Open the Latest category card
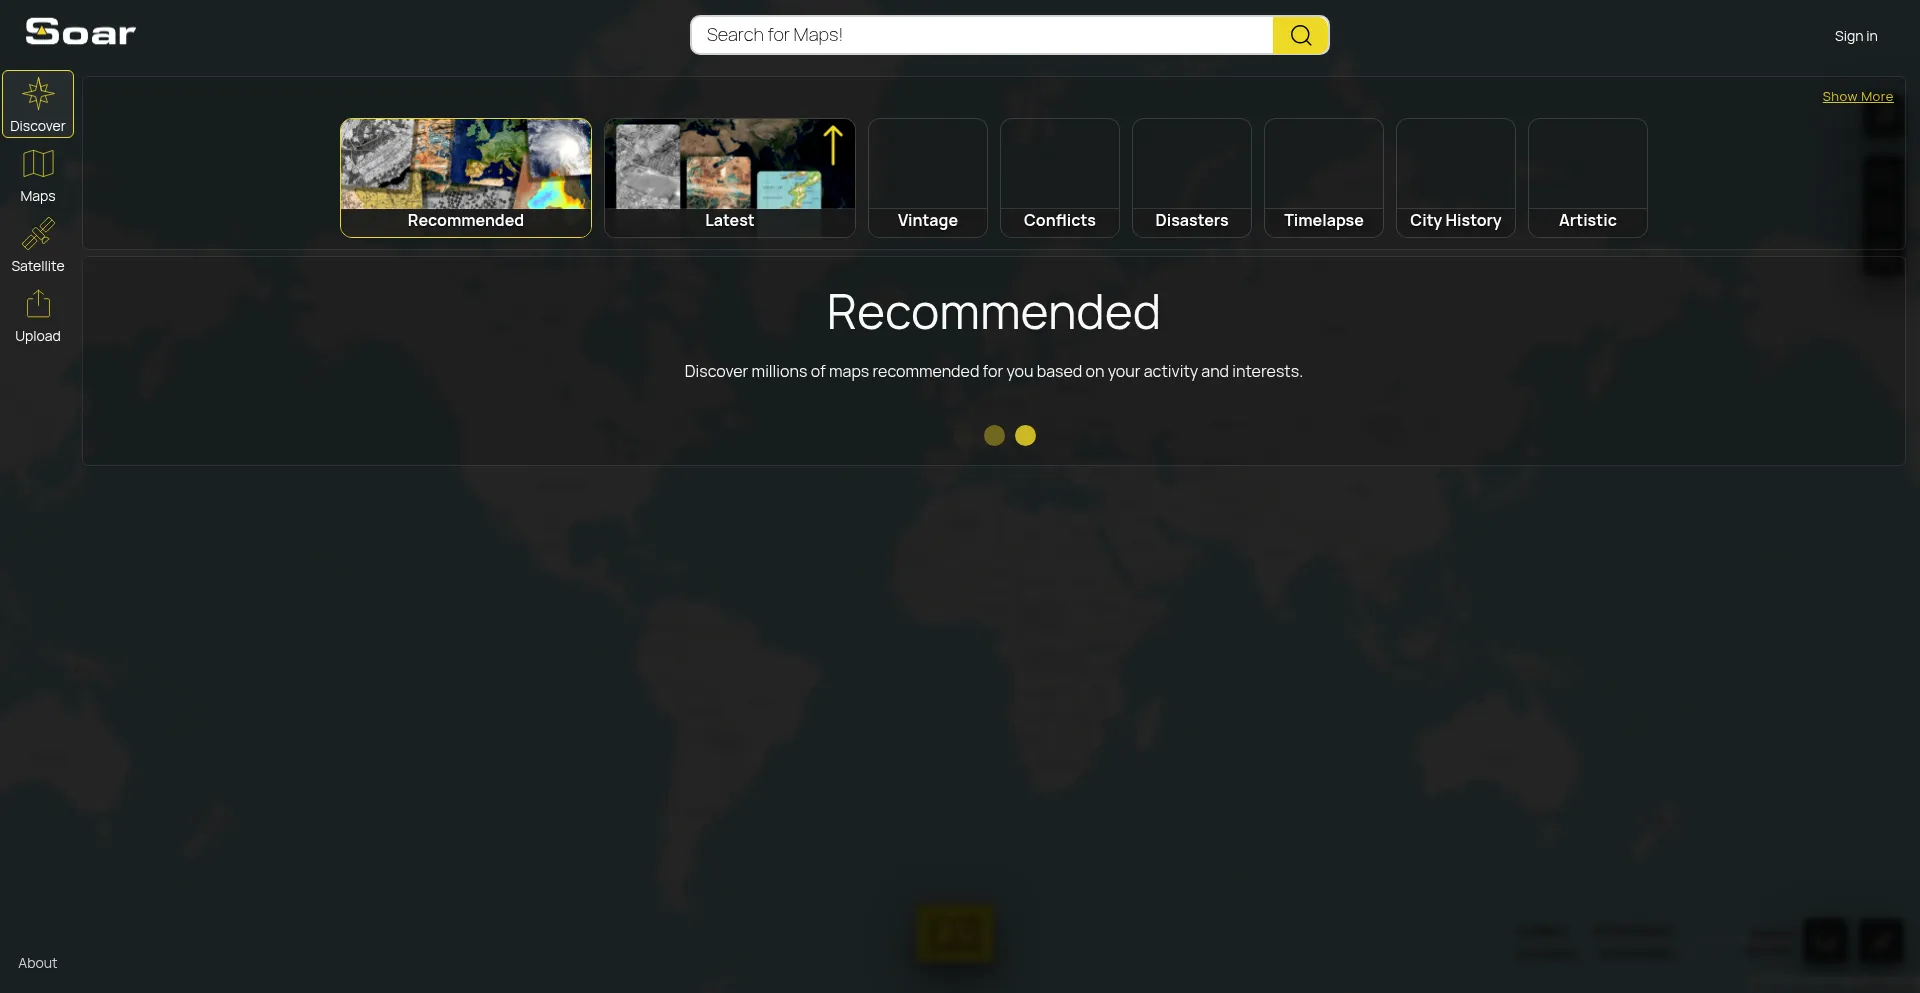Viewport: 1920px width, 993px height. click(x=730, y=178)
